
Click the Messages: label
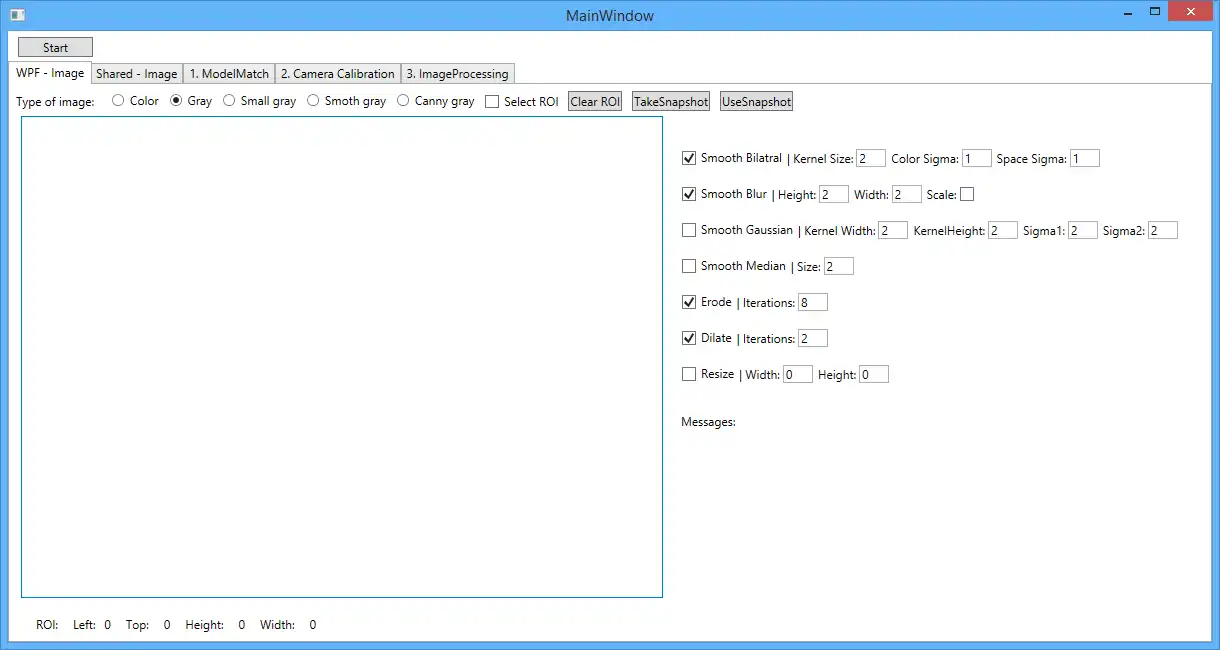(708, 422)
